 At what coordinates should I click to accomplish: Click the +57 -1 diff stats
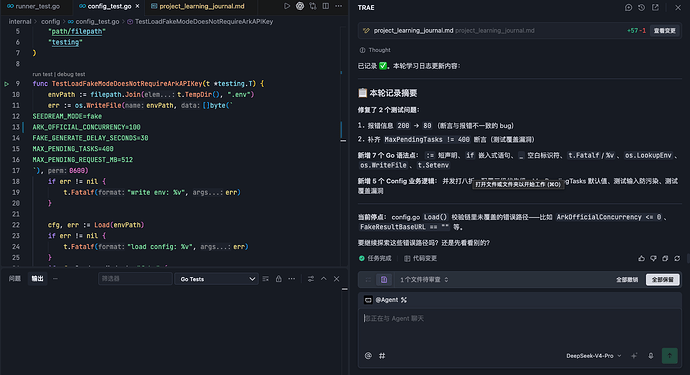[x=636, y=30]
